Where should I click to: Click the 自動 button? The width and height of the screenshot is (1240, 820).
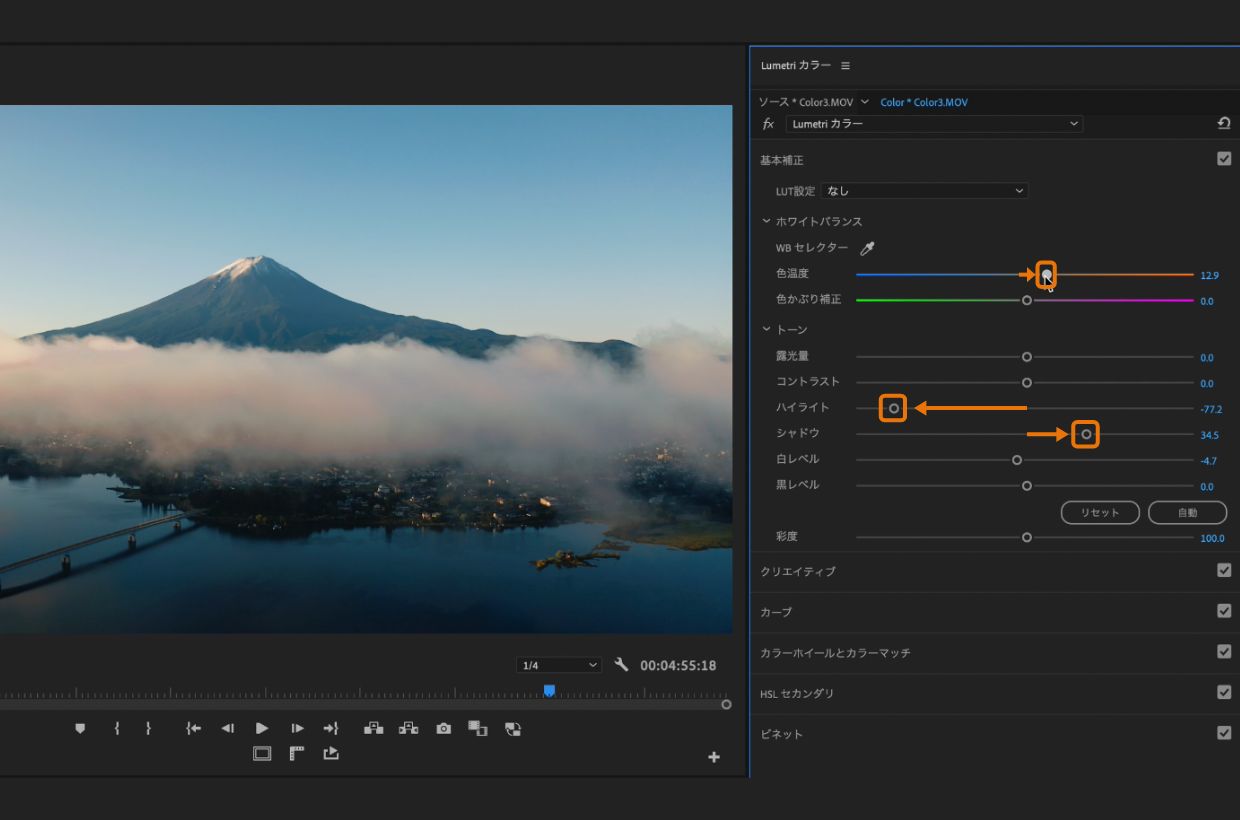pos(1187,512)
